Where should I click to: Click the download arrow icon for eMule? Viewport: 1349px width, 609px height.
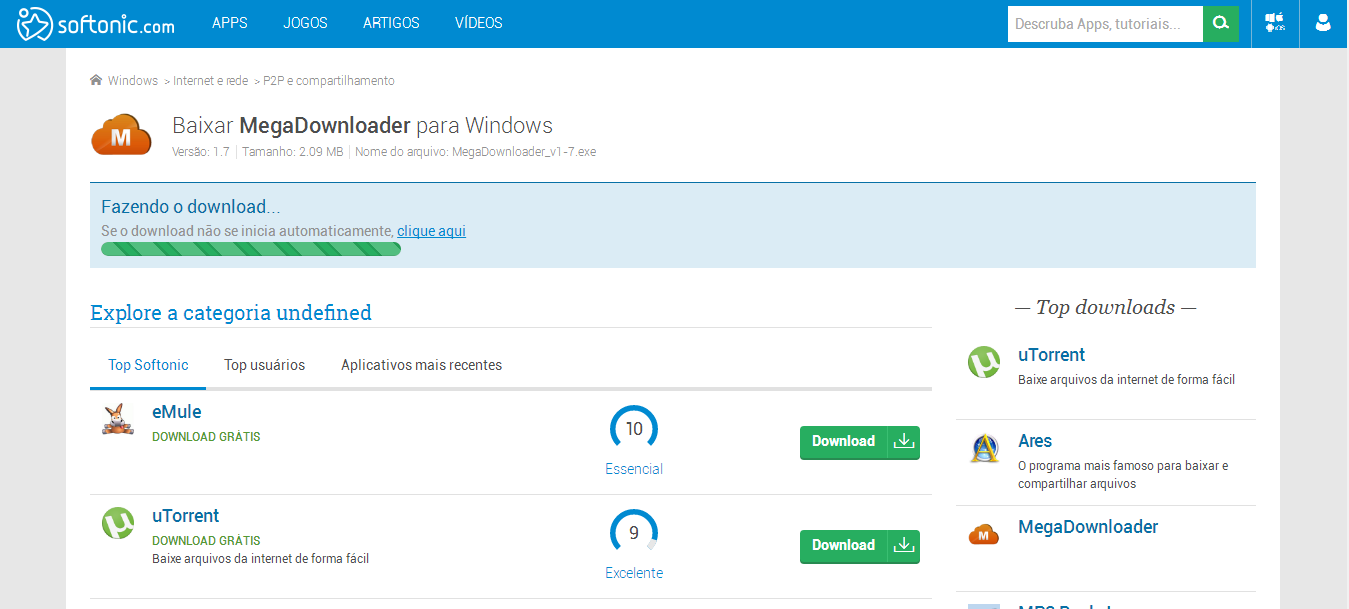(x=904, y=441)
